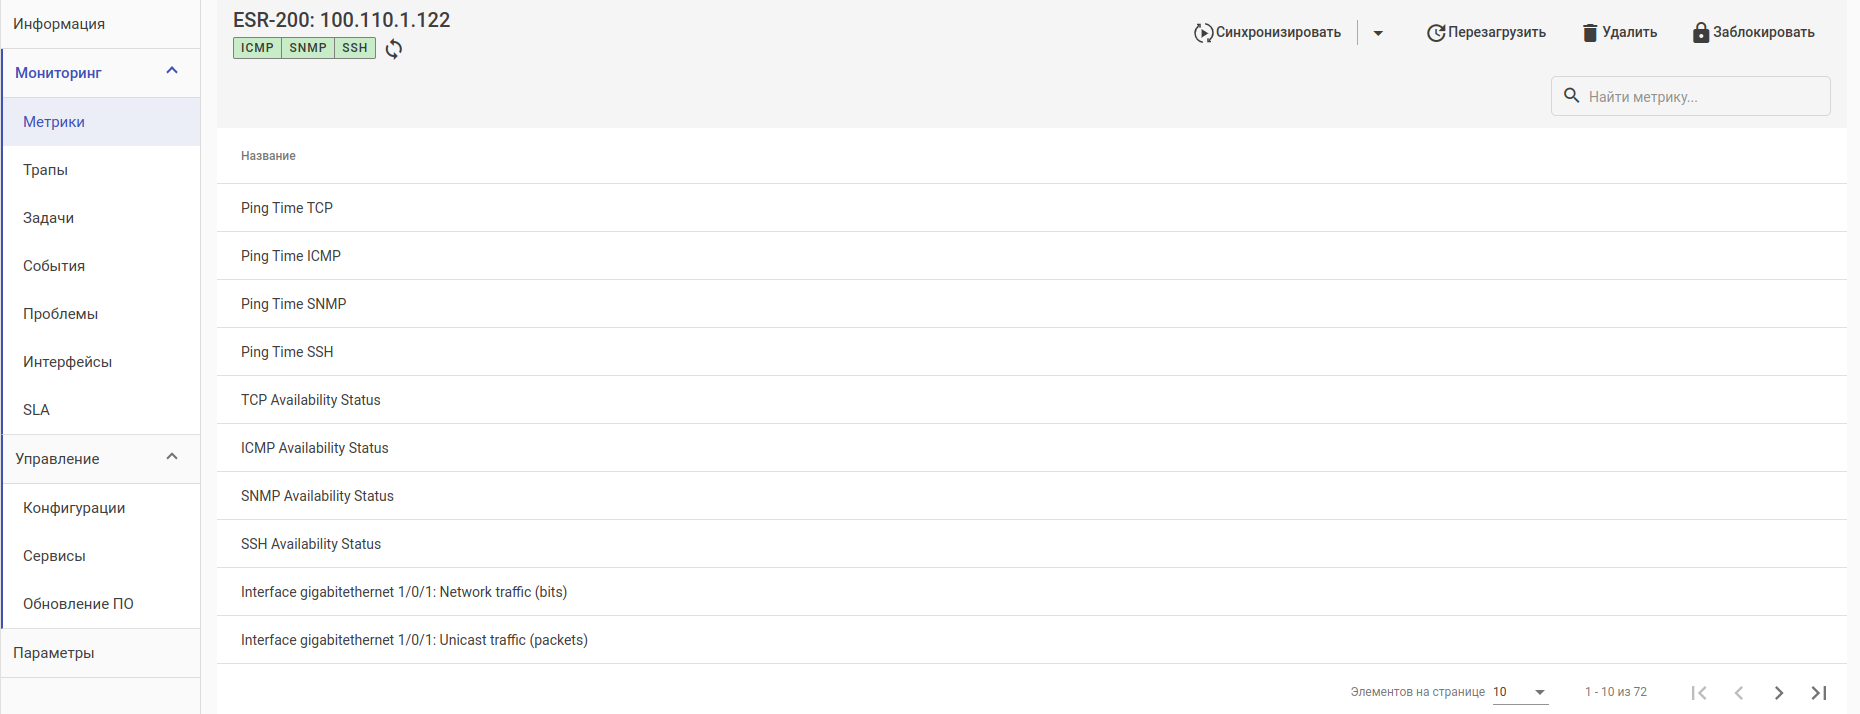
Task: Collapse the Мониторинг sidebar section
Action: tap(172, 71)
